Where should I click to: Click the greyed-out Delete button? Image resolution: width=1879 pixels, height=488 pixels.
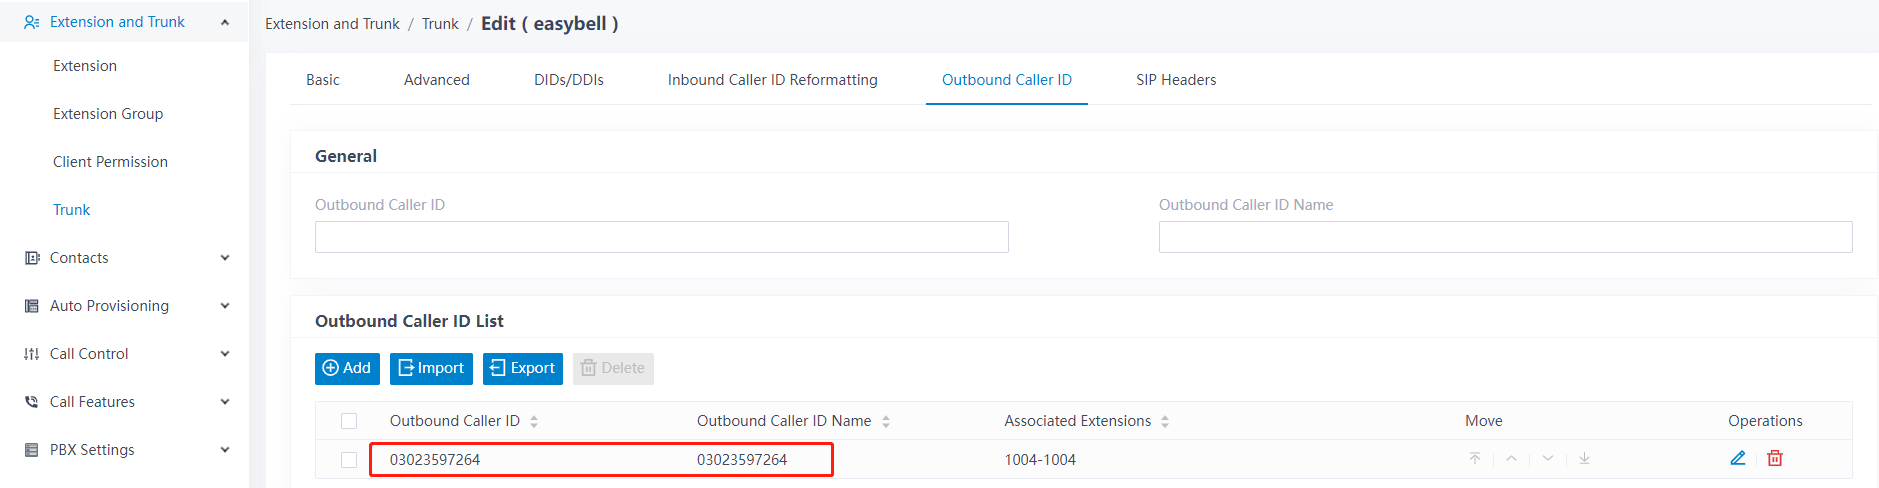(x=613, y=368)
